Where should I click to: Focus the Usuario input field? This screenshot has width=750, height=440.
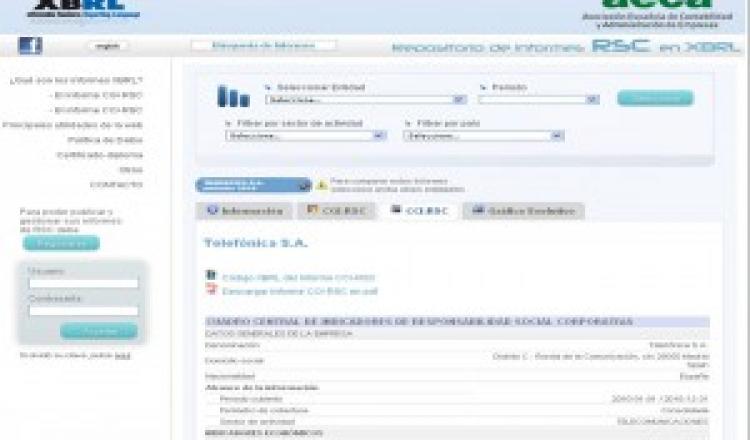(x=84, y=284)
